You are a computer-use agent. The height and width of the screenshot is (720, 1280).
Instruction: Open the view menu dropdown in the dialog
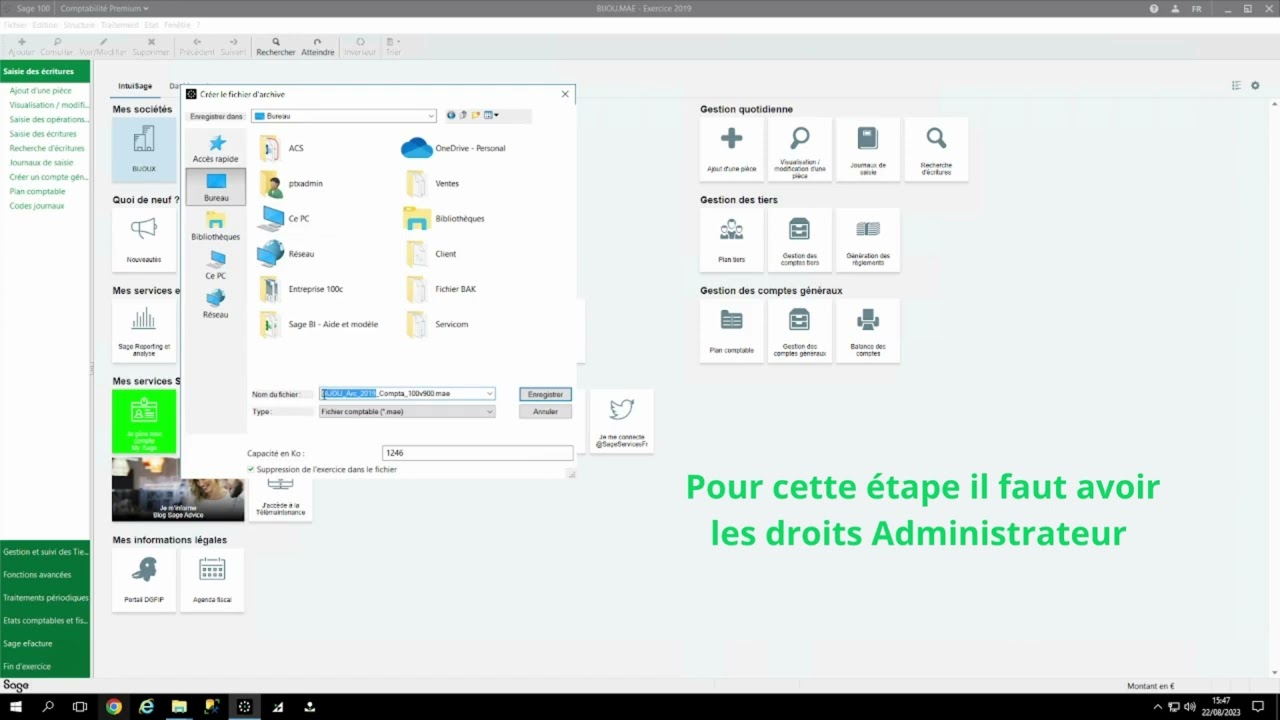tap(491, 115)
